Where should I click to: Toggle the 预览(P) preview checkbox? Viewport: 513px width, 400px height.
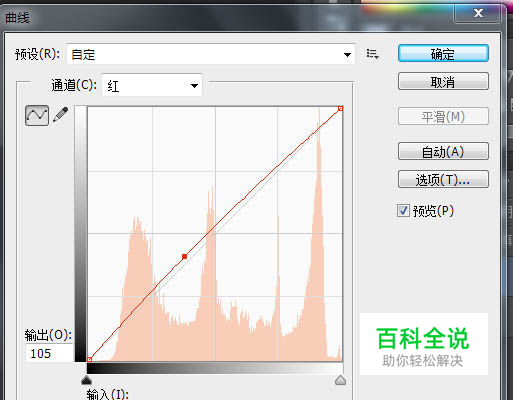point(403,210)
